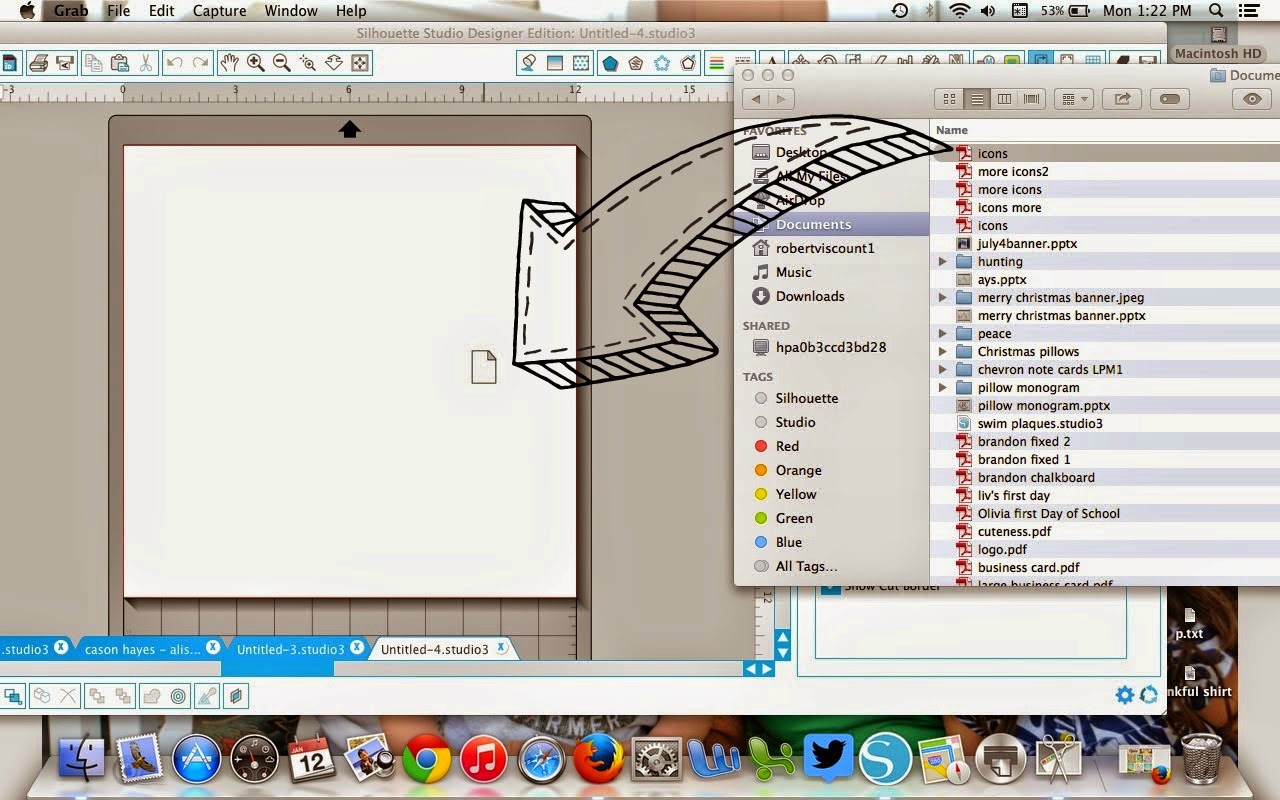
Task: Click the Redo arrow icon
Action: pos(201,63)
